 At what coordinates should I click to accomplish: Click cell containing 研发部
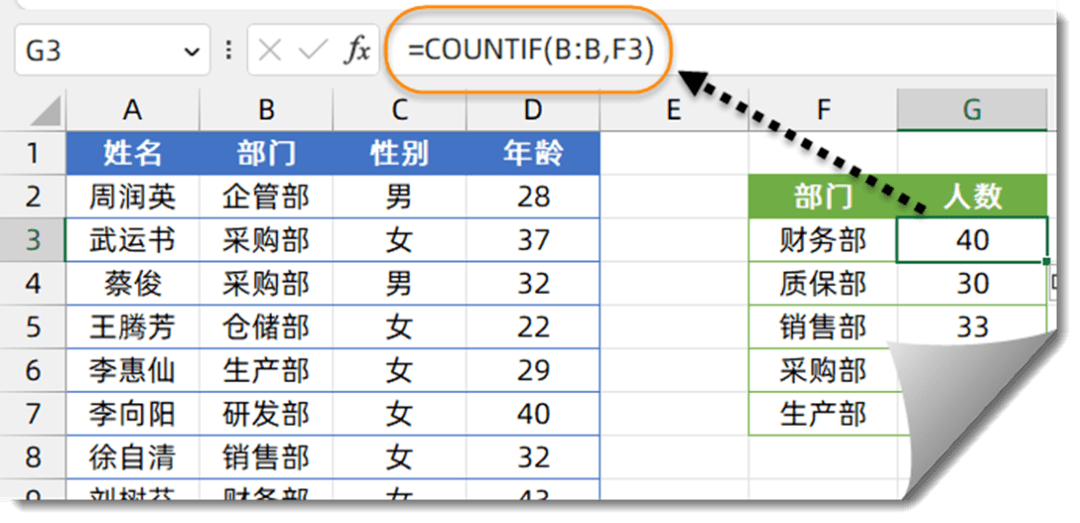point(266,413)
